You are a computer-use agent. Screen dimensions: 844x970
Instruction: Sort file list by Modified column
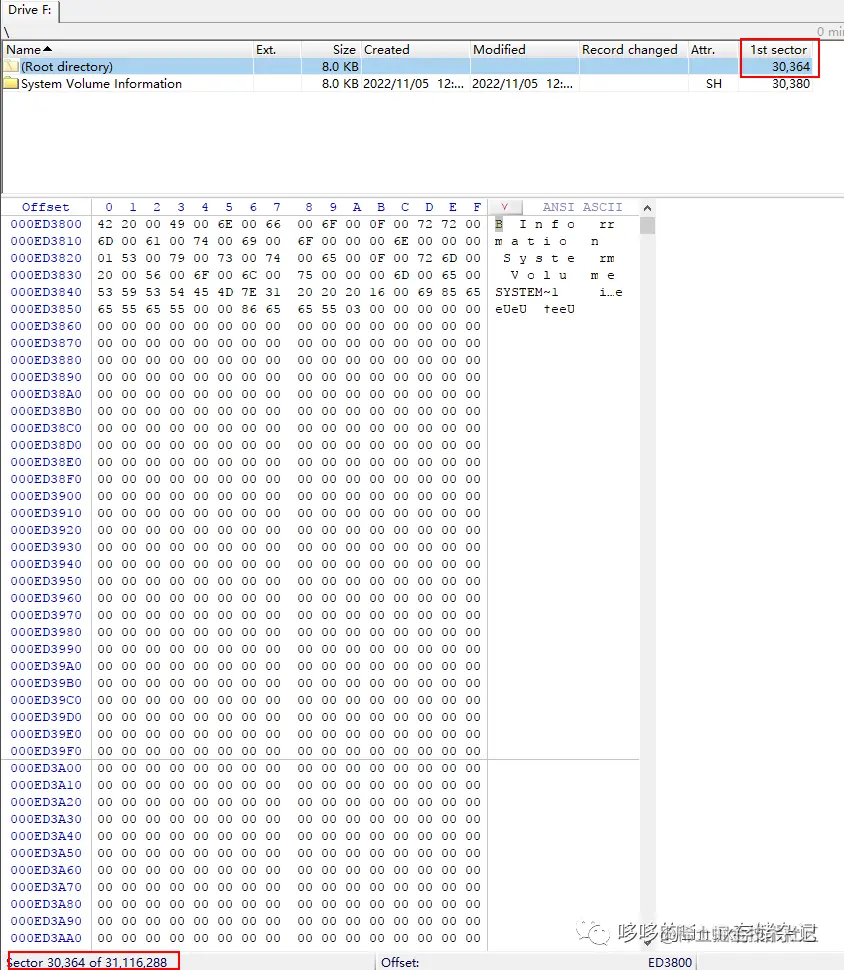tap(525, 49)
